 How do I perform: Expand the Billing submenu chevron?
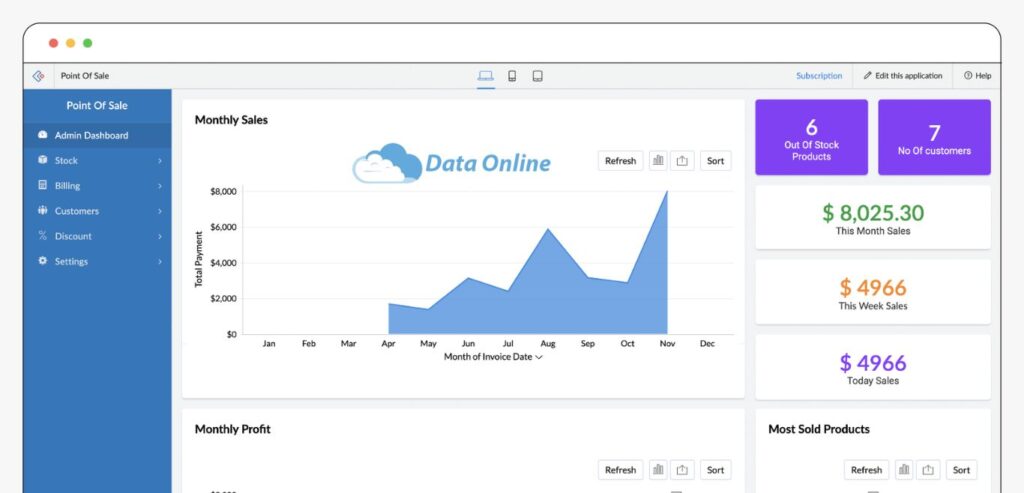click(159, 186)
